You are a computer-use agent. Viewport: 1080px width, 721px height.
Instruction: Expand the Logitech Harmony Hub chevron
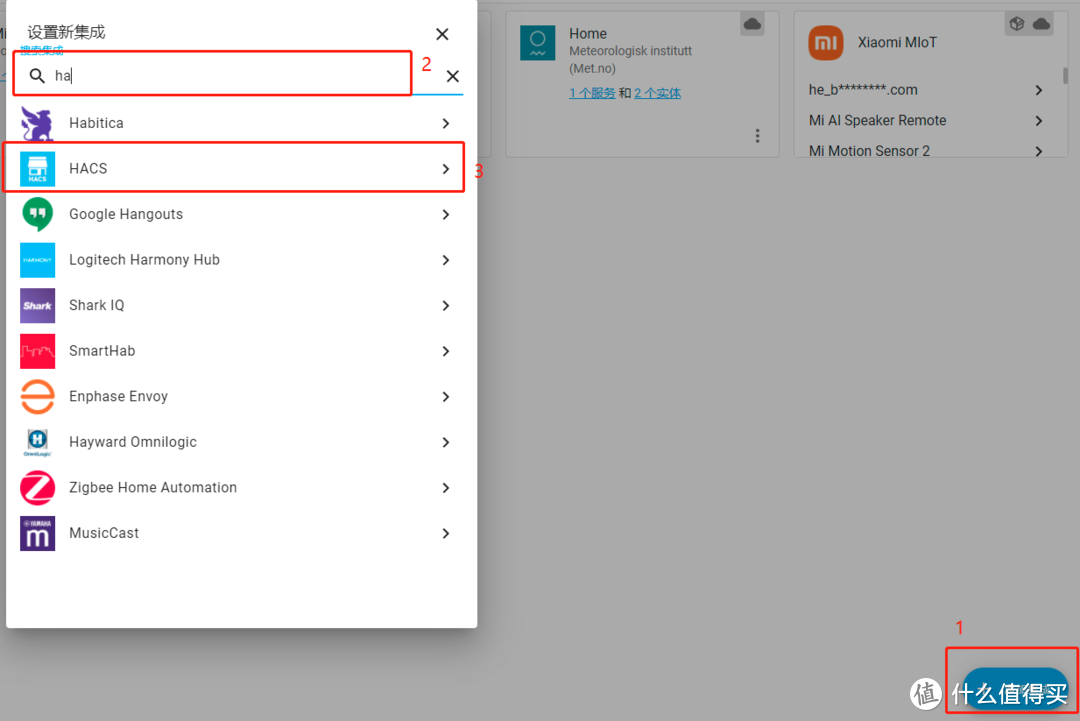(446, 260)
